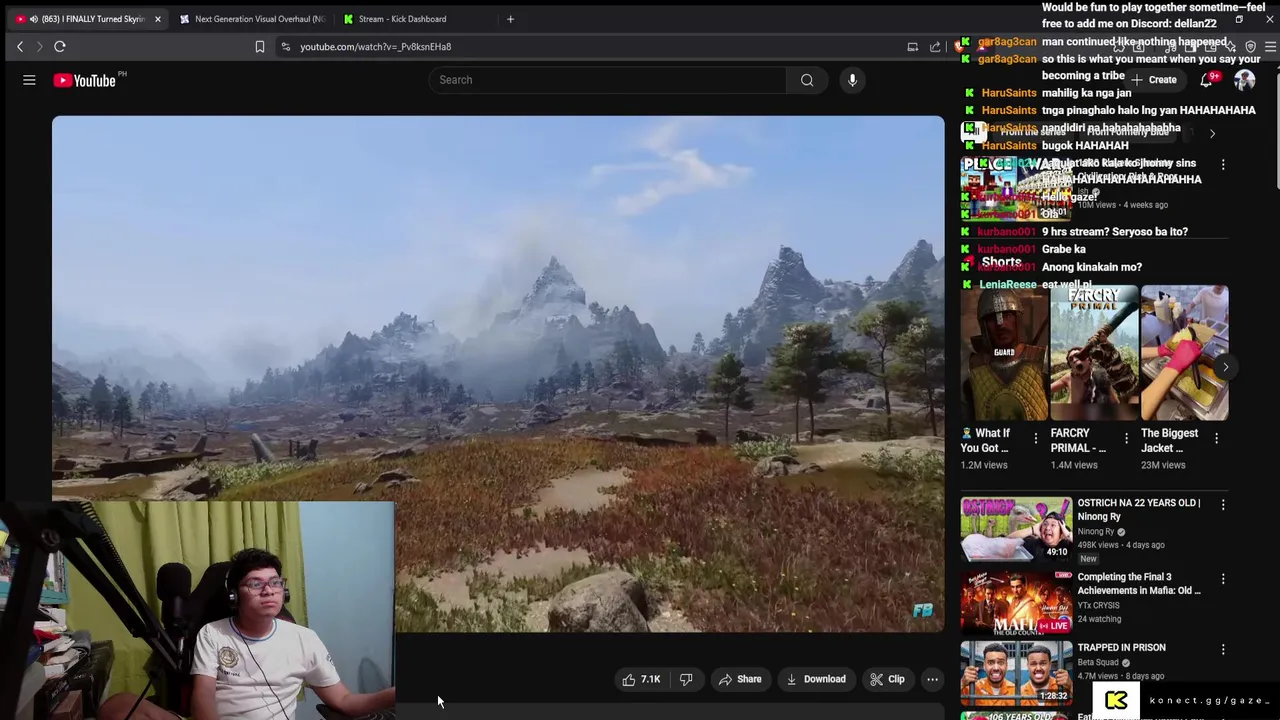Open the TRAPPED IN PRISON video title
Screen dimensions: 1280x720
[x=1121, y=648]
